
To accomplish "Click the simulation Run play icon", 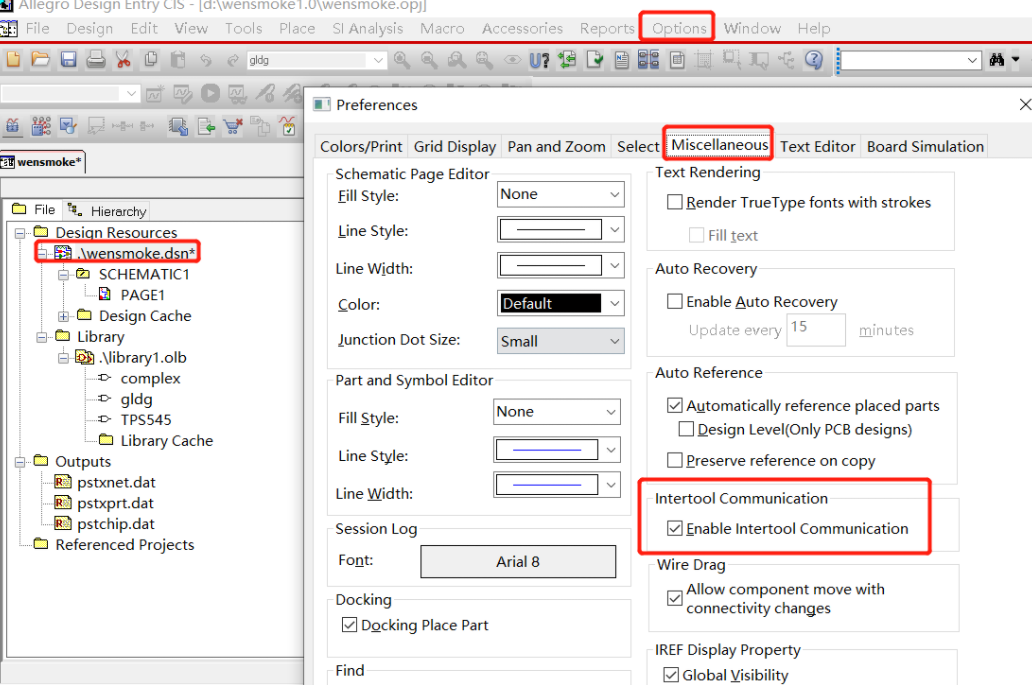I will [211, 93].
